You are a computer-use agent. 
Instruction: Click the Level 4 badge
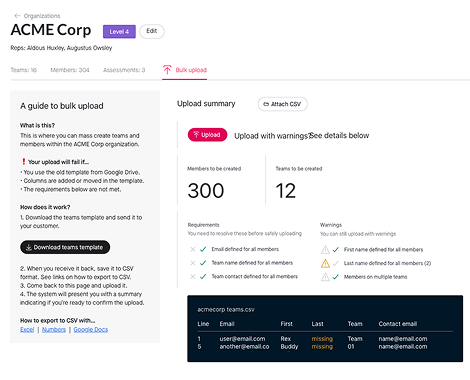tap(119, 32)
